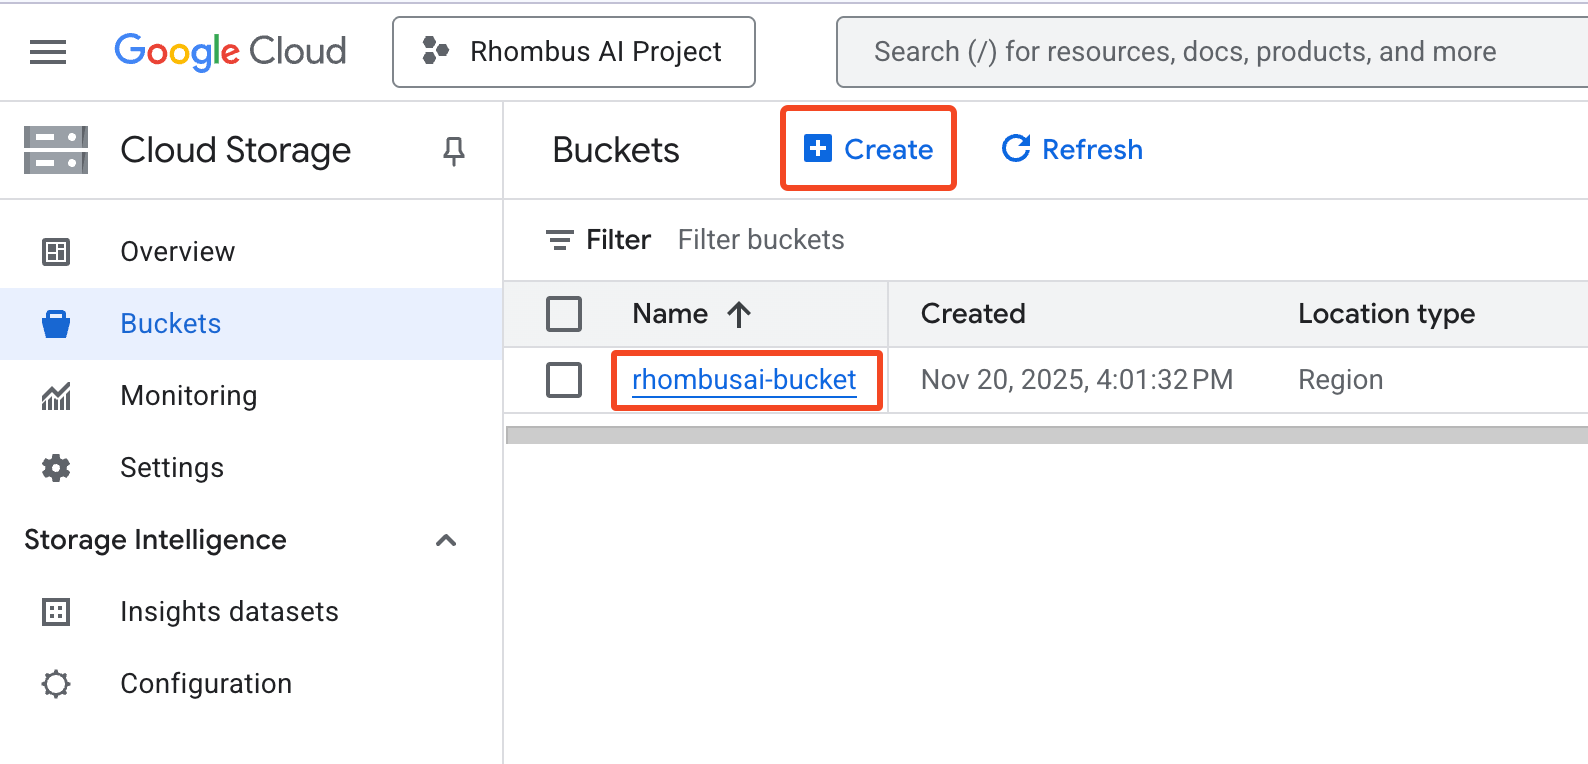Click the Overview dashboard icon
The width and height of the screenshot is (1588, 764).
tap(56, 252)
